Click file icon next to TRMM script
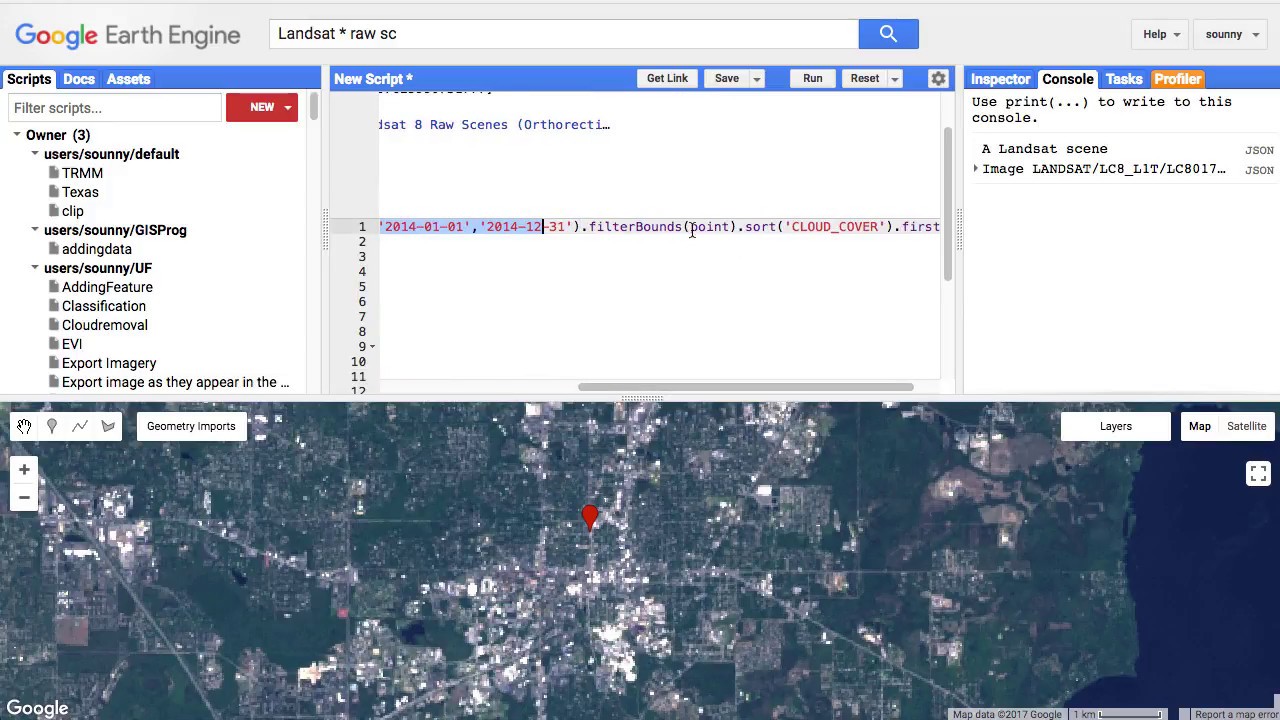 pyautogui.click(x=53, y=173)
